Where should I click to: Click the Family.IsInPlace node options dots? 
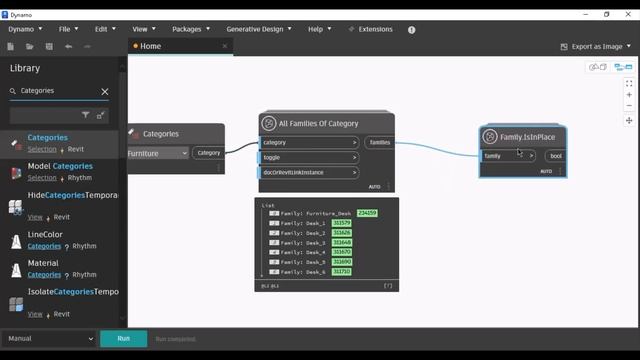coord(560,171)
